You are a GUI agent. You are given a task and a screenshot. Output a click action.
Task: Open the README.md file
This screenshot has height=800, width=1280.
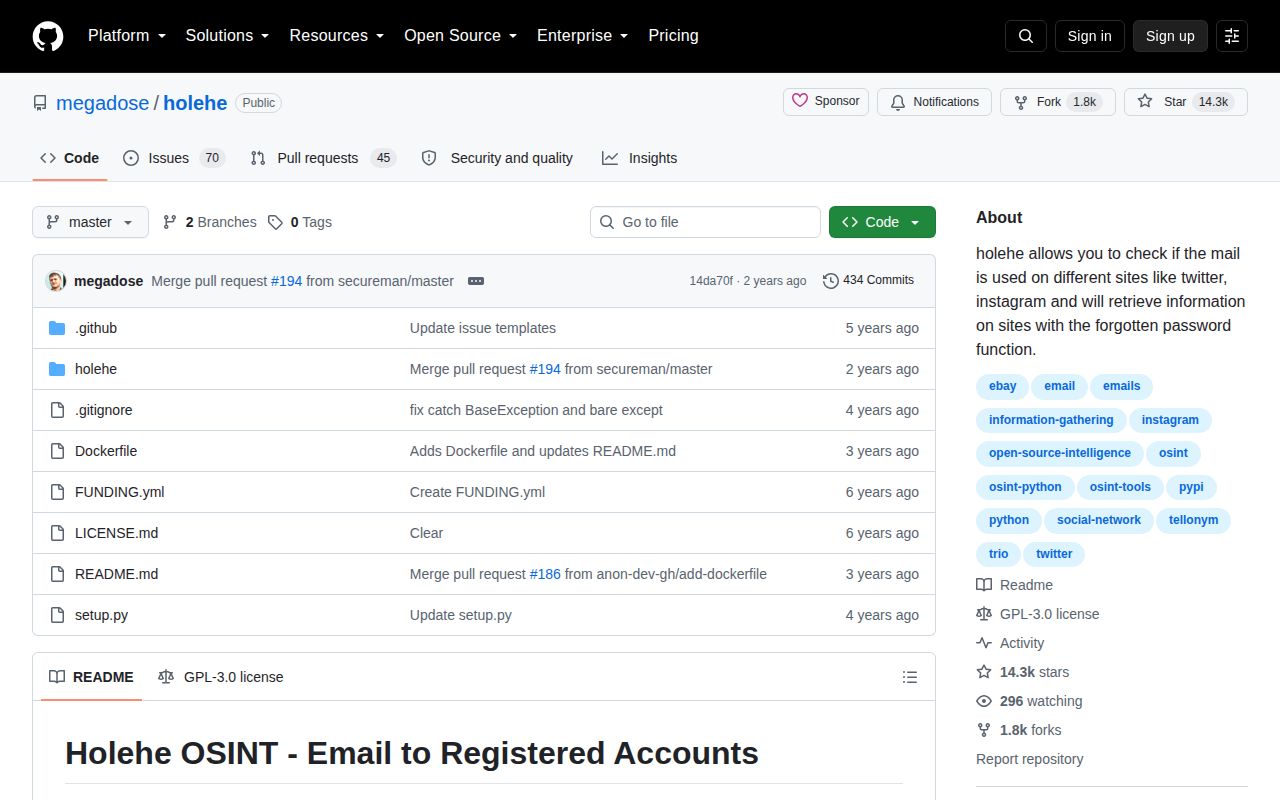point(117,574)
